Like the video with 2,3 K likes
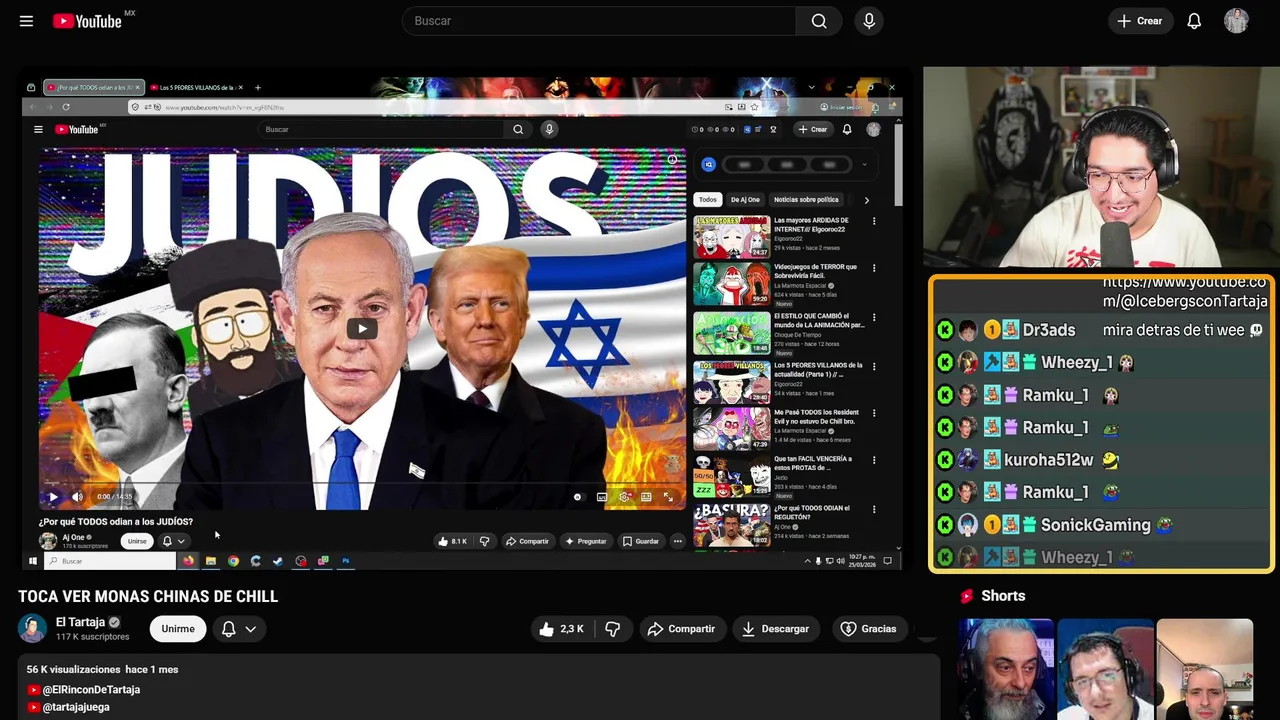The image size is (1280, 720). click(x=560, y=629)
